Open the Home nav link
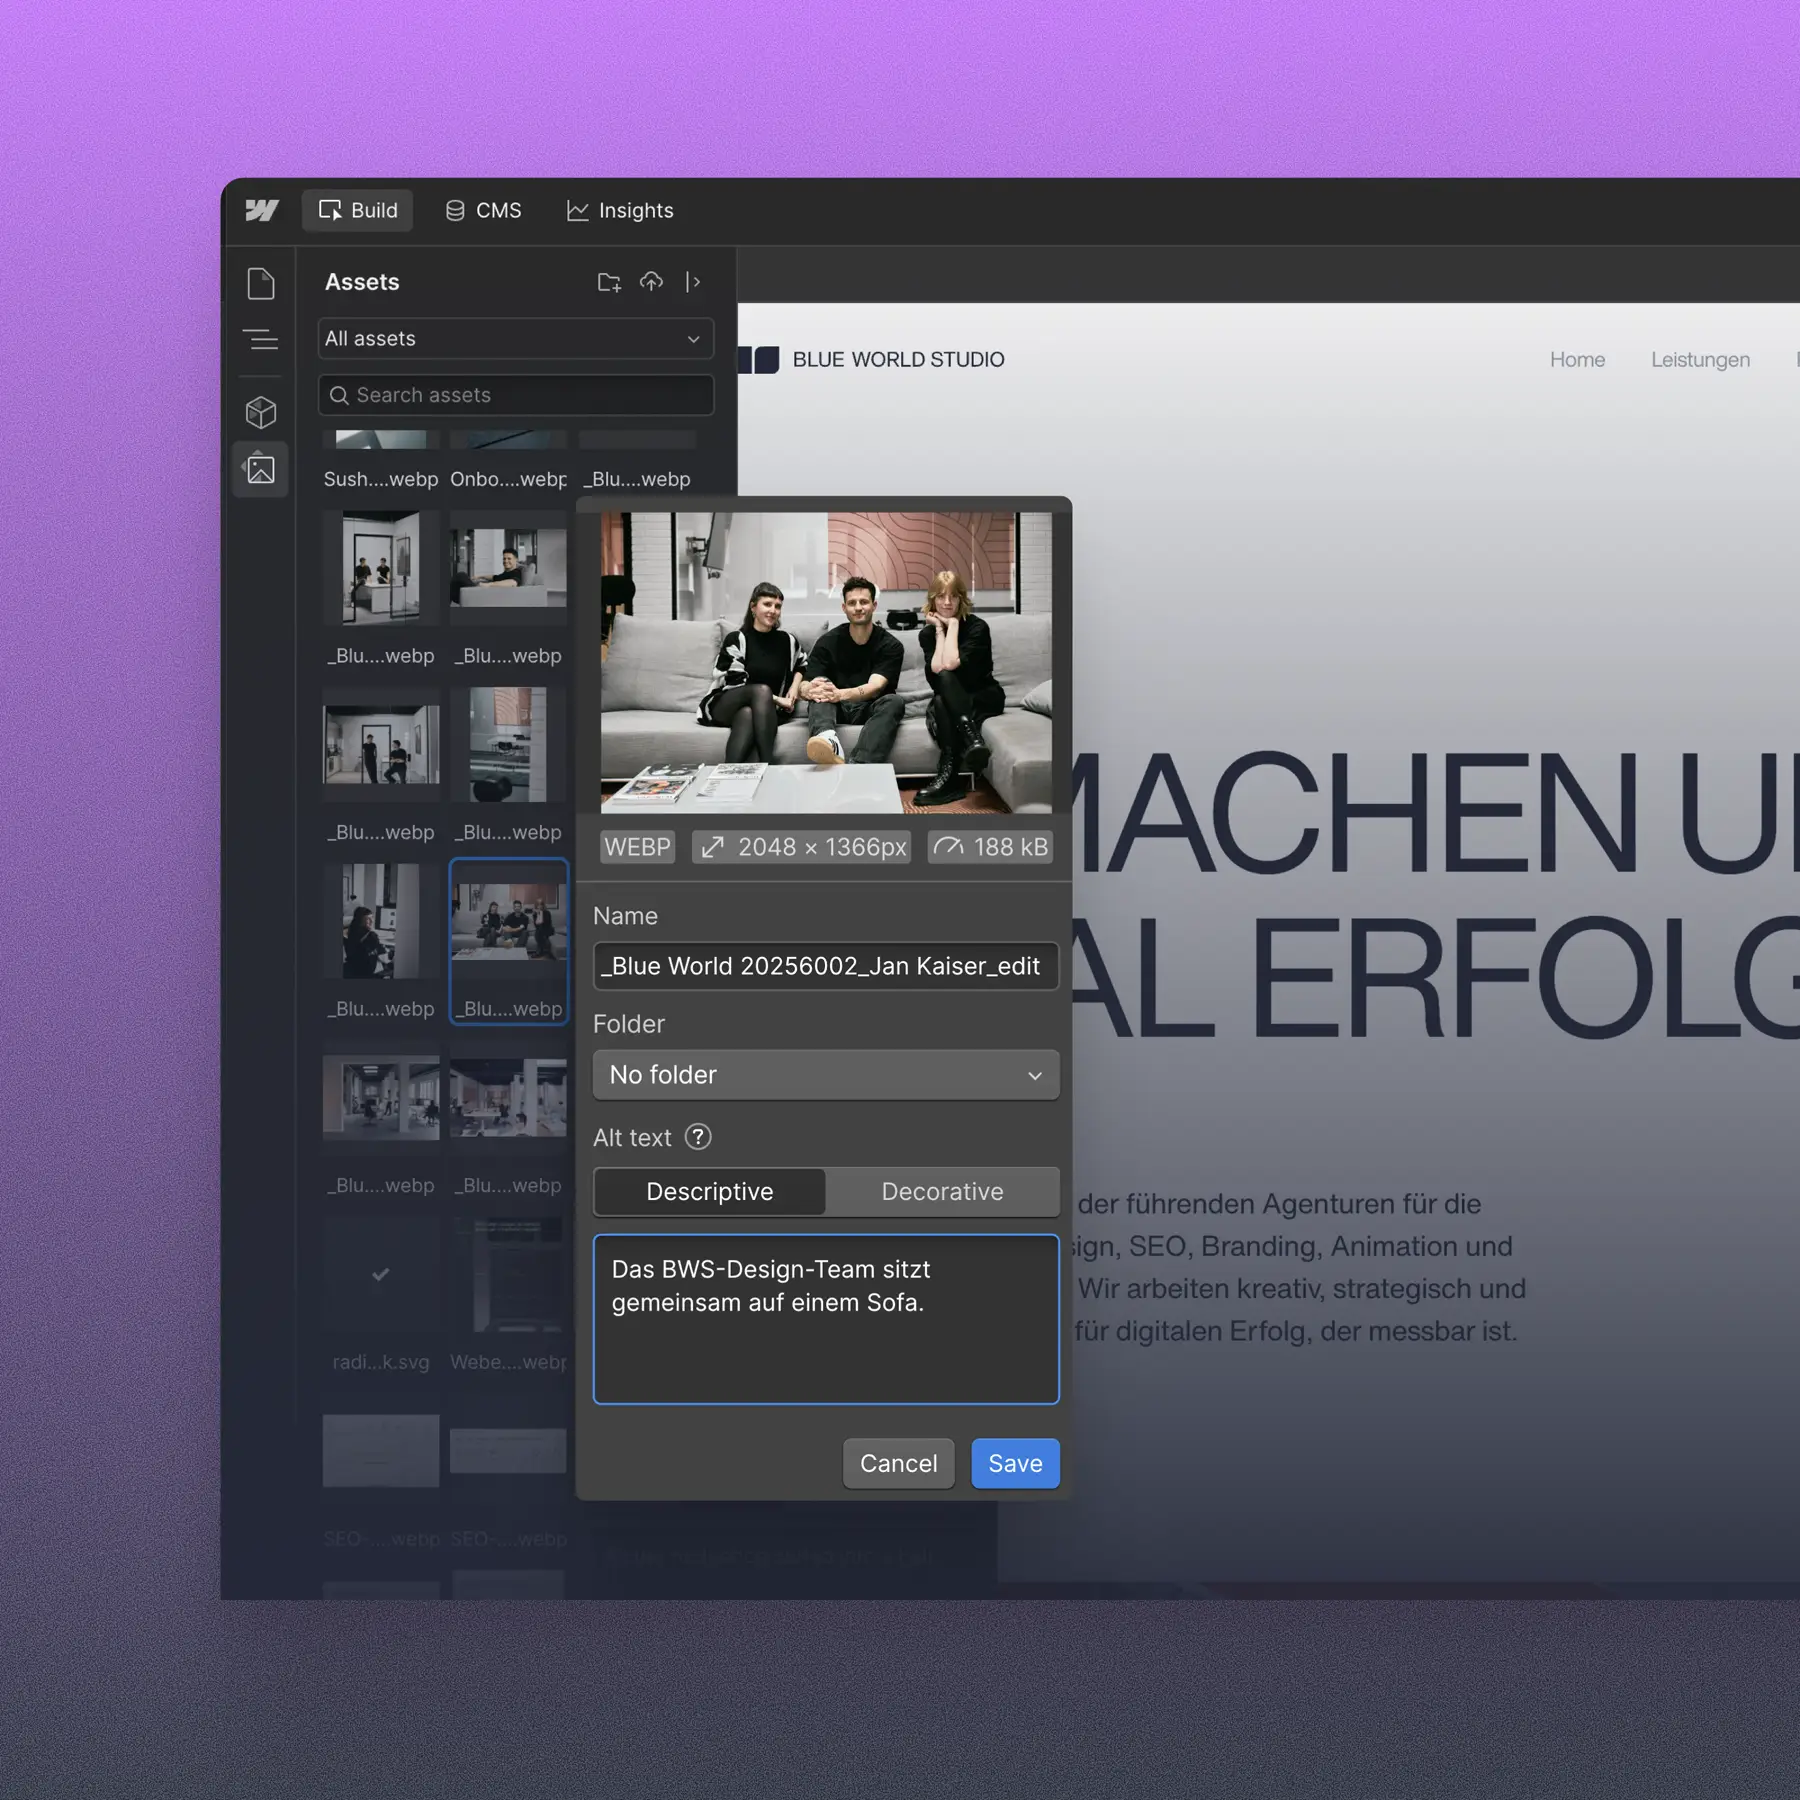Screen dimensions: 1800x1800 click(1577, 359)
